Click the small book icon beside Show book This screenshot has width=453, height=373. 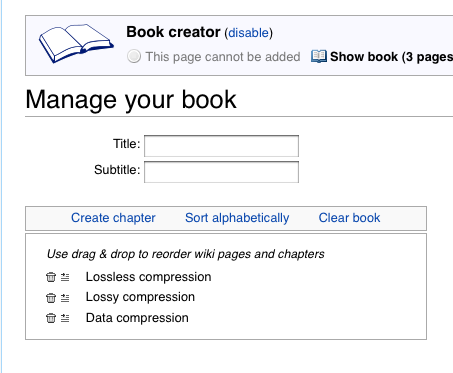[x=319, y=56]
